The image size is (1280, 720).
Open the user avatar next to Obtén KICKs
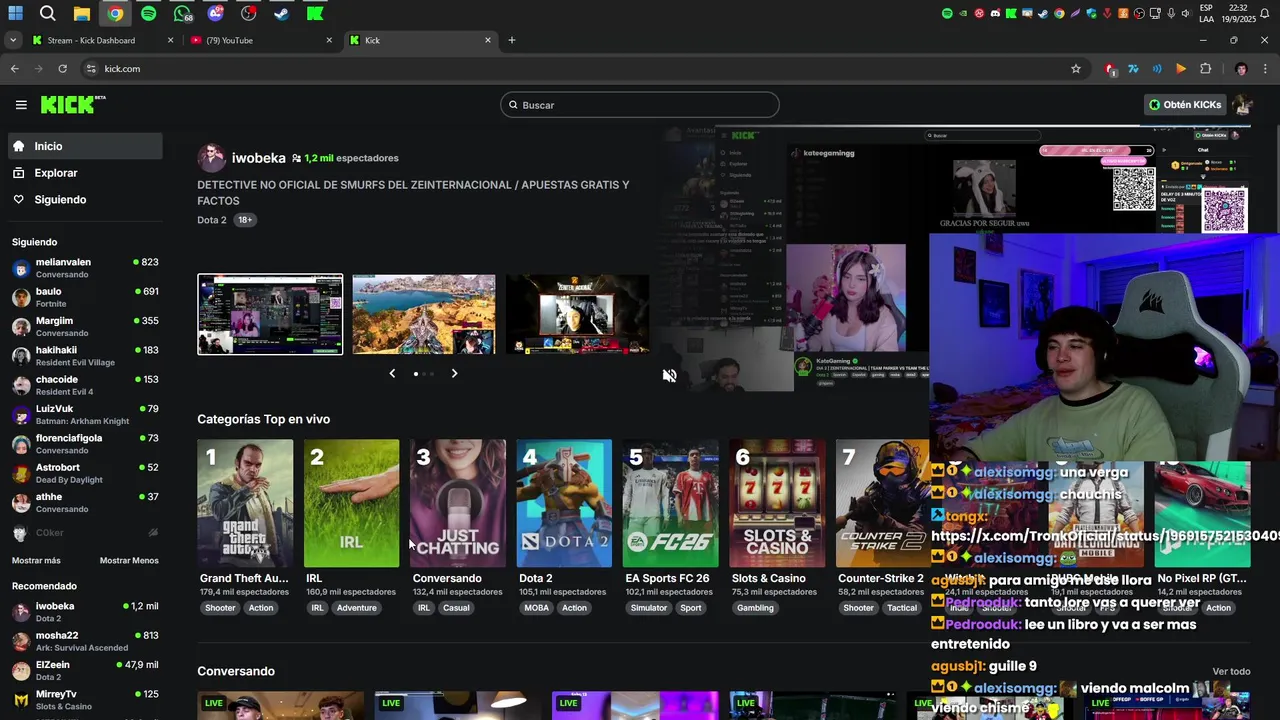tap(1242, 104)
